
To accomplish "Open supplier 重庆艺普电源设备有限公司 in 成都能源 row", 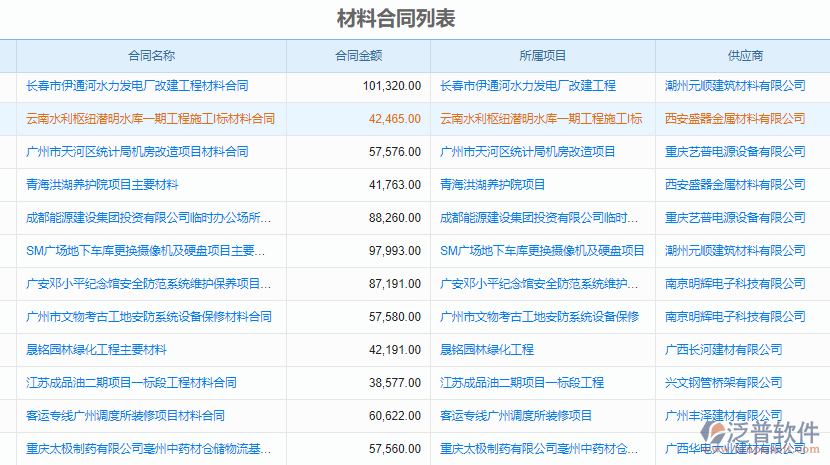I will click(x=735, y=218).
